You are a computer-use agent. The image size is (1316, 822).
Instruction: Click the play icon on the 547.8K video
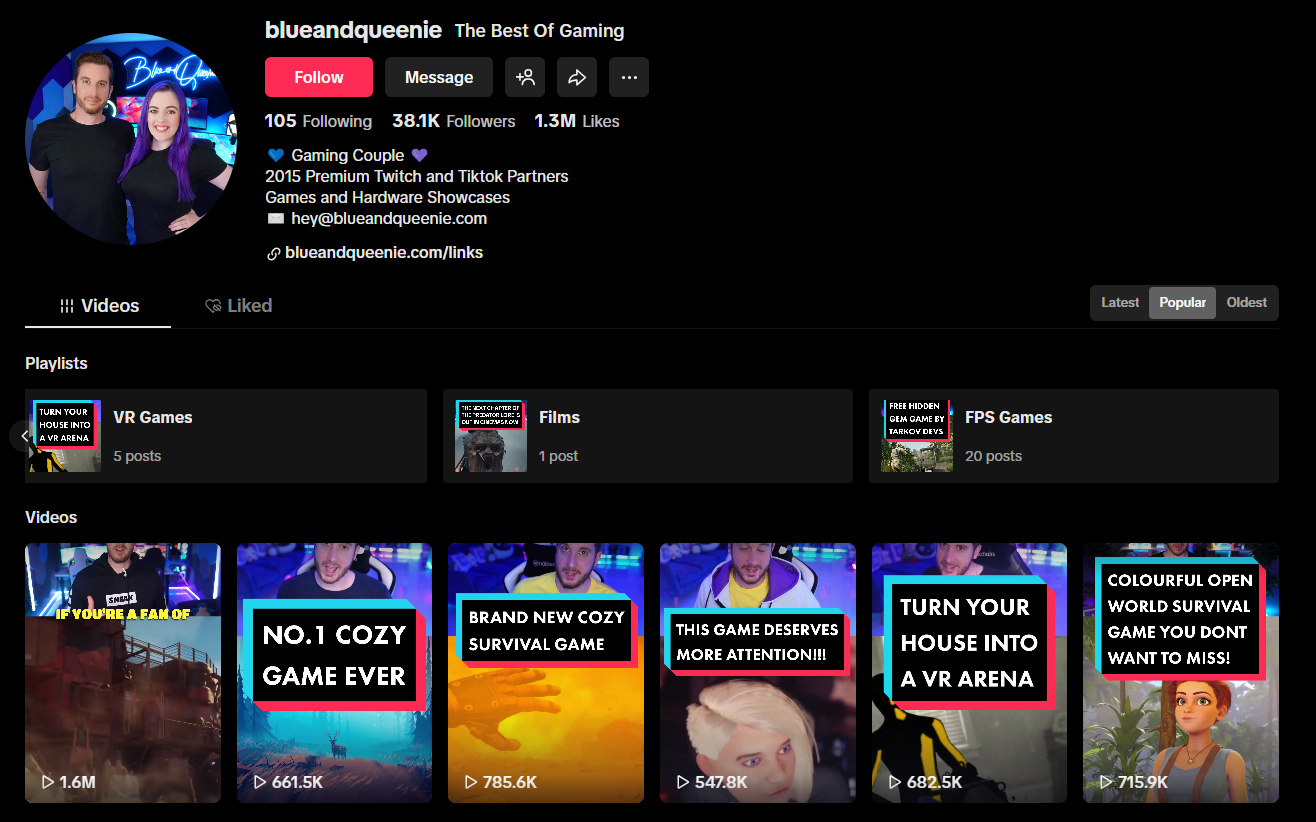pyautogui.click(x=682, y=782)
